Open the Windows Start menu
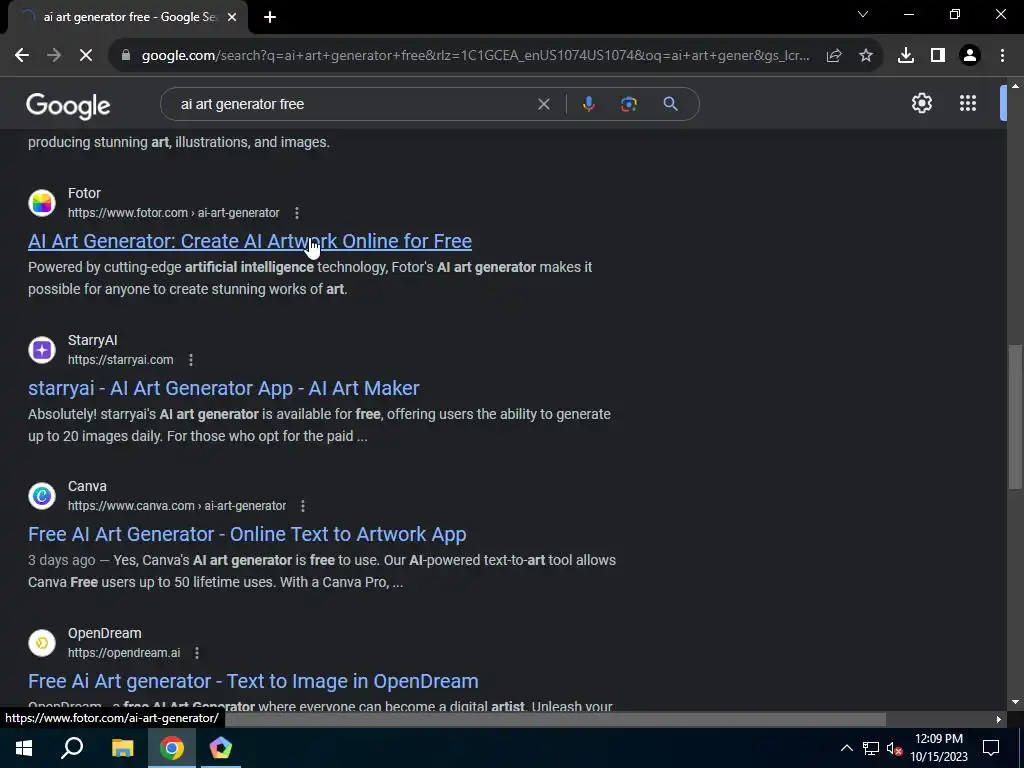This screenshot has width=1024, height=768. (x=24, y=748)
